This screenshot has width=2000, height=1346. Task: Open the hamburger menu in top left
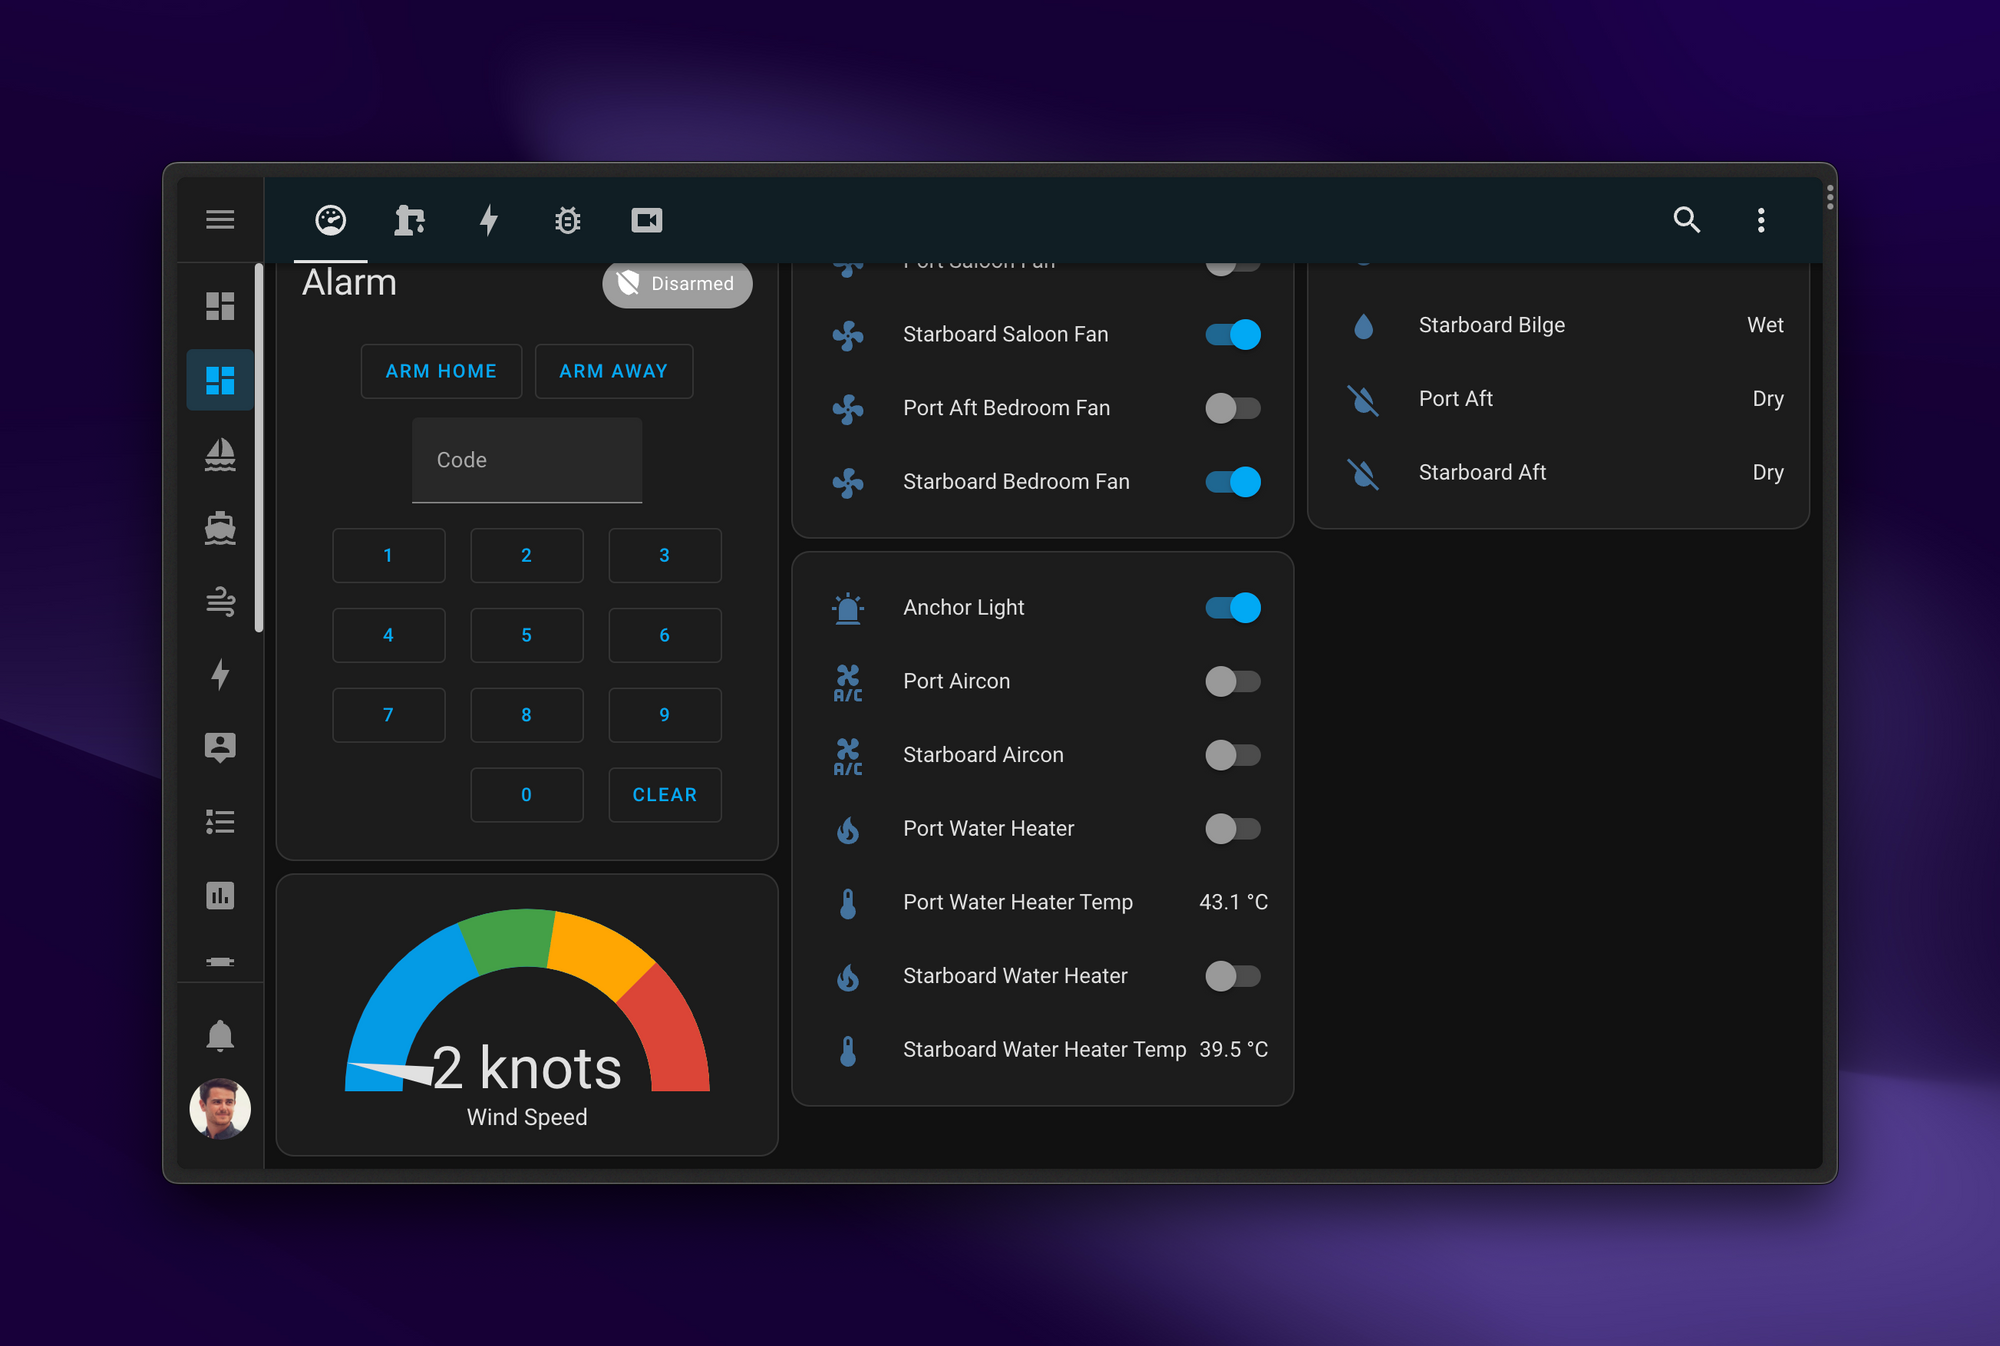pyautogui.click(x=221, y=221)
